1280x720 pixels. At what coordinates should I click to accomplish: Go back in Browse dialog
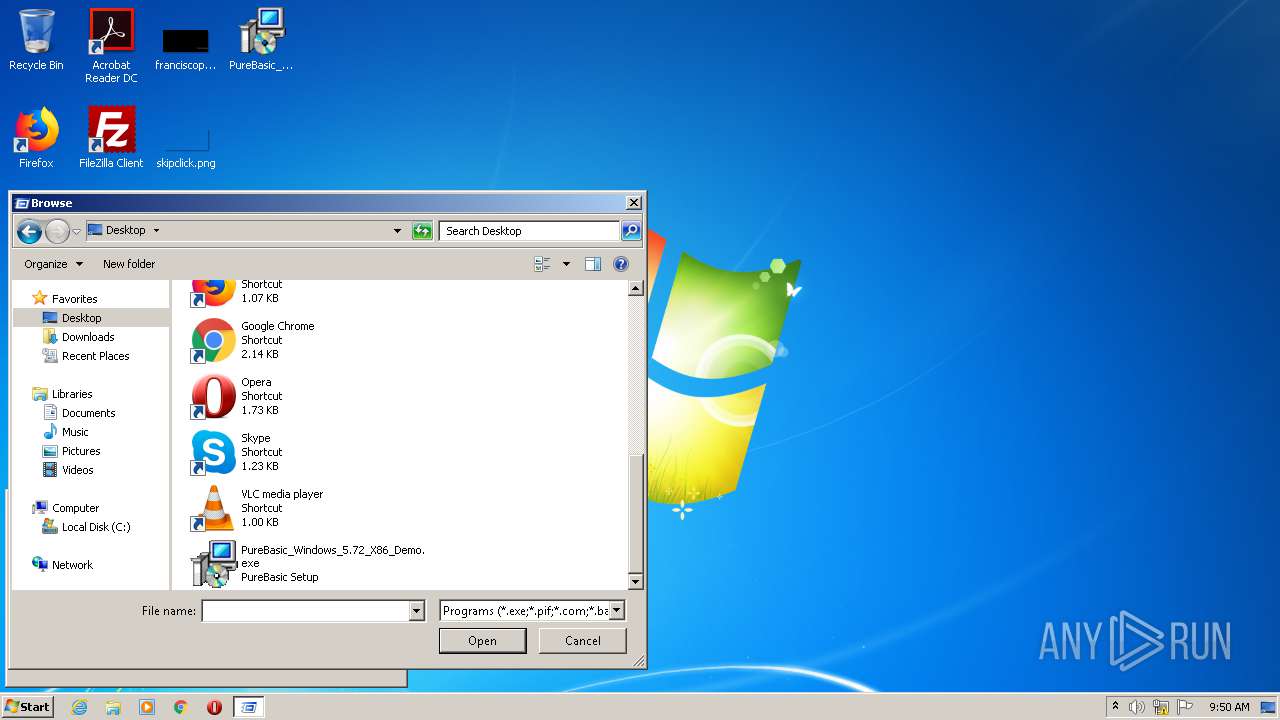click(29, 232)
